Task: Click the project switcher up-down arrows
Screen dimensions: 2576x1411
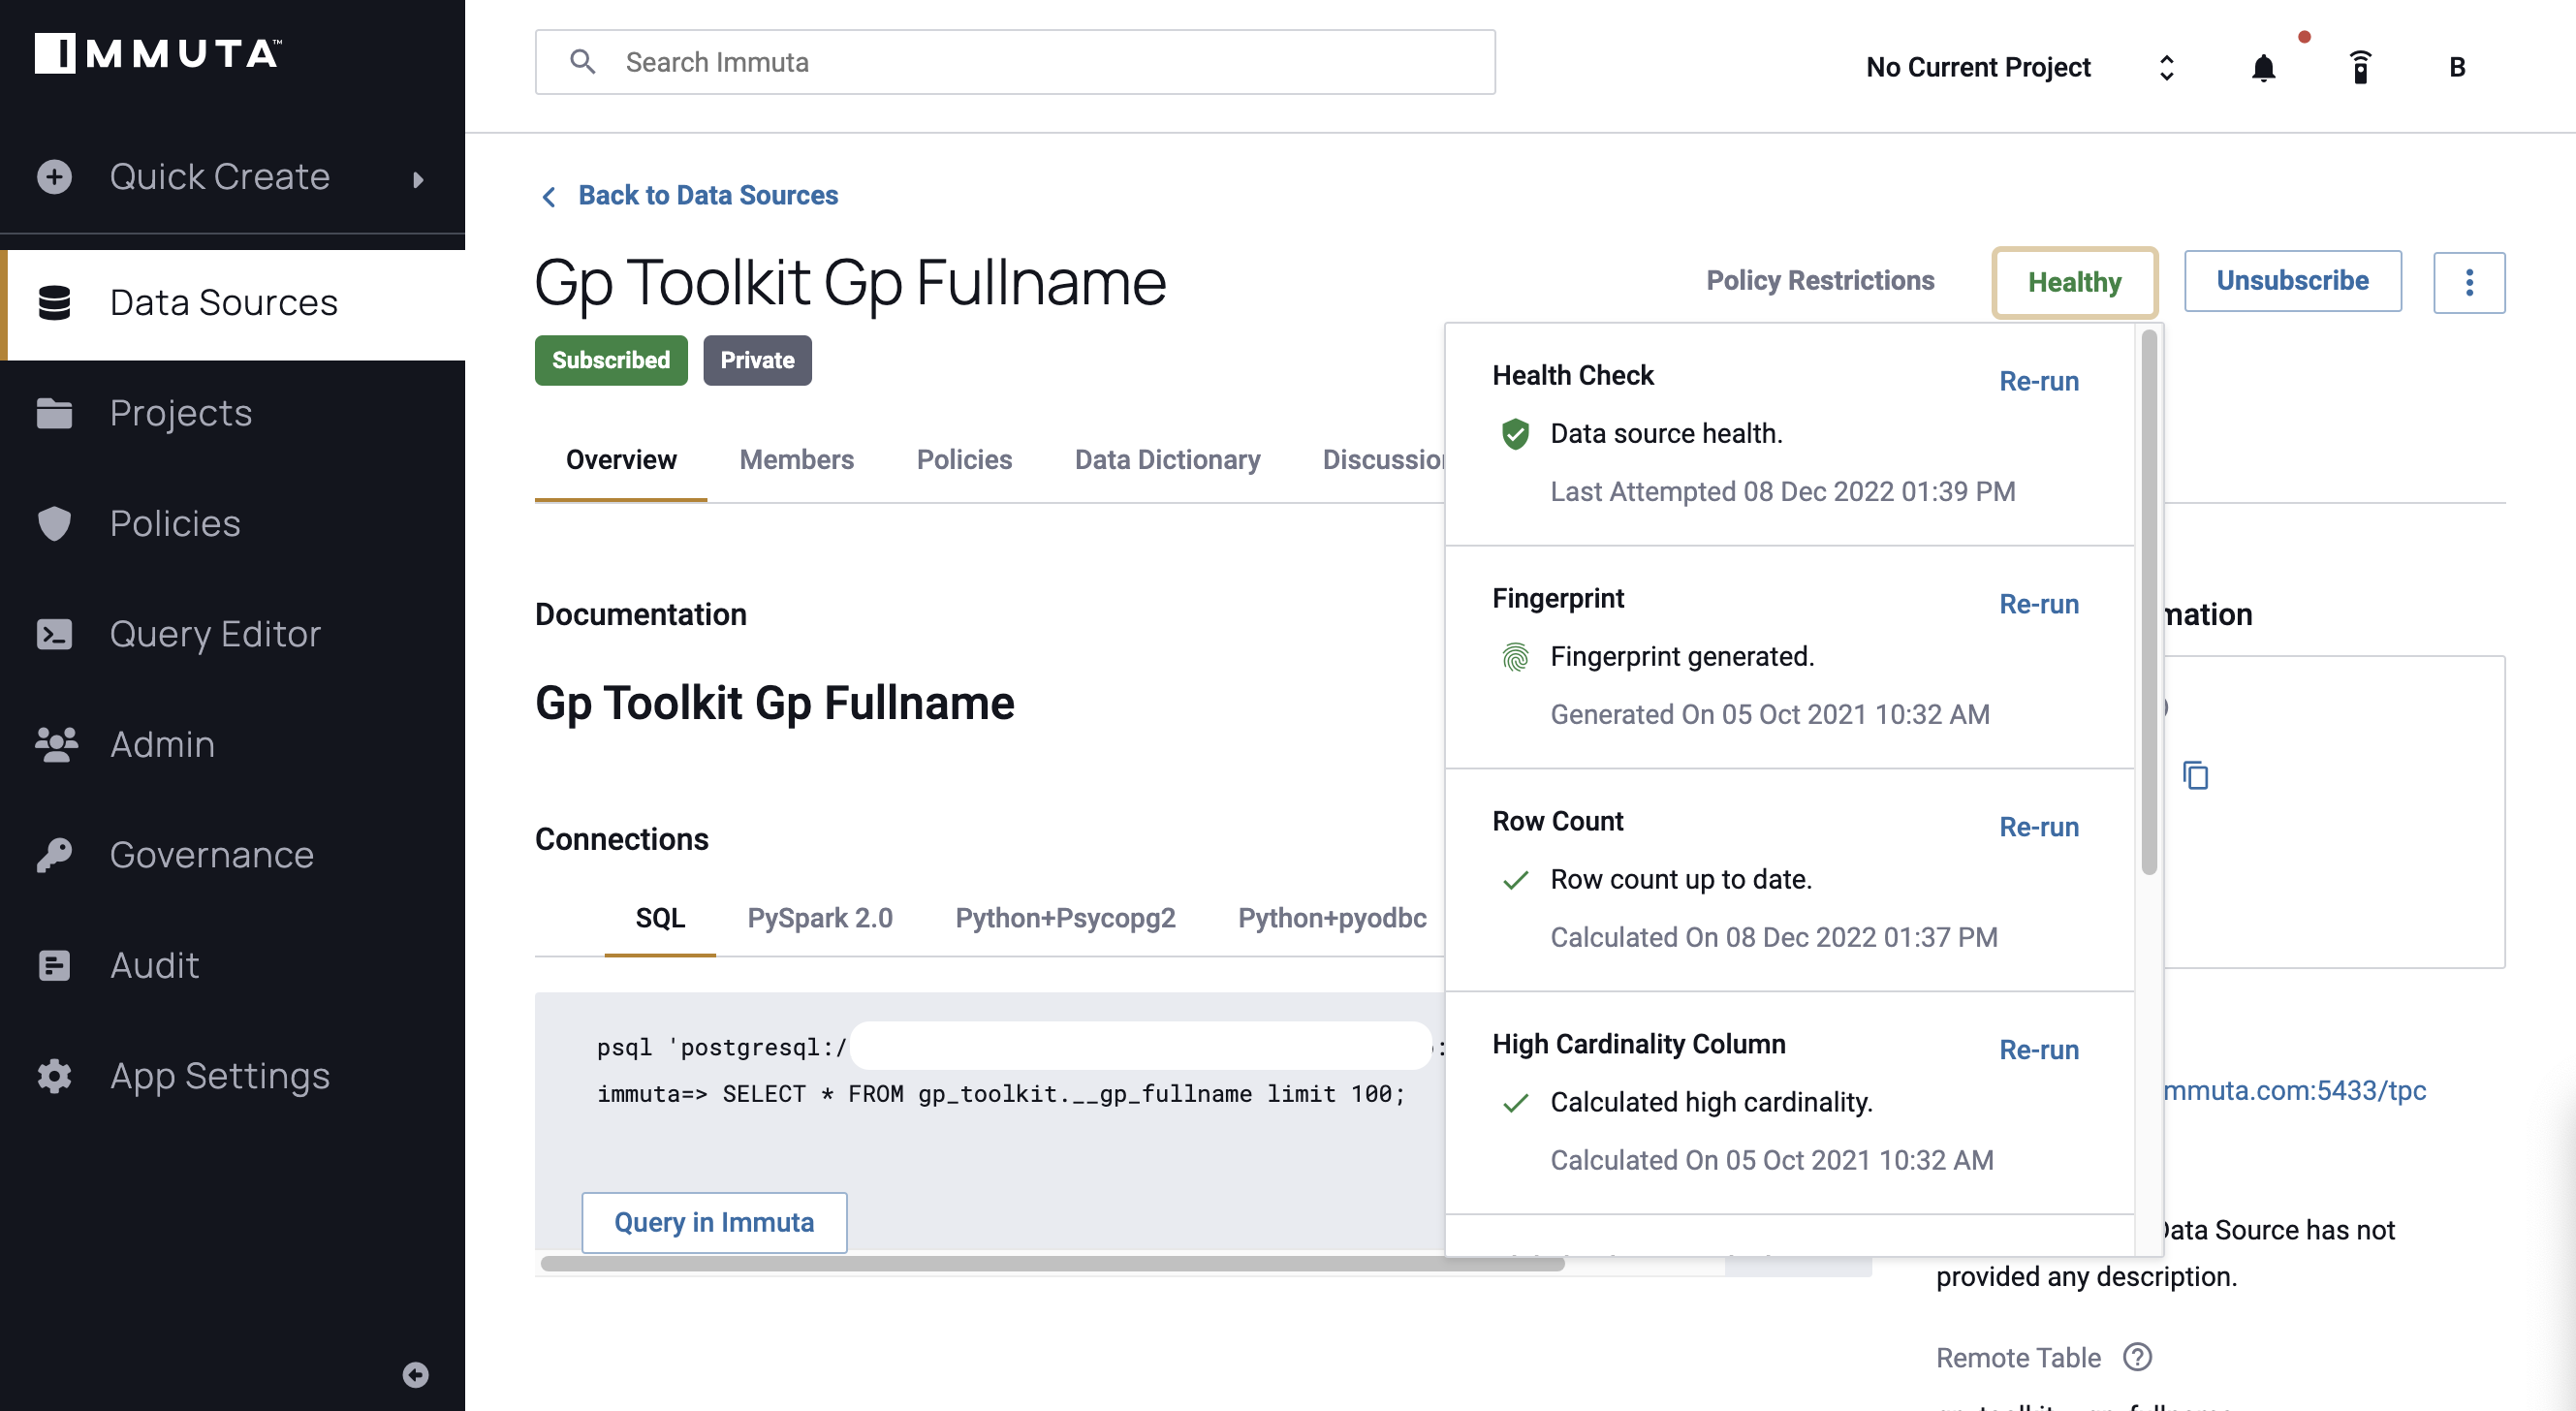Action: [2166, 67]
